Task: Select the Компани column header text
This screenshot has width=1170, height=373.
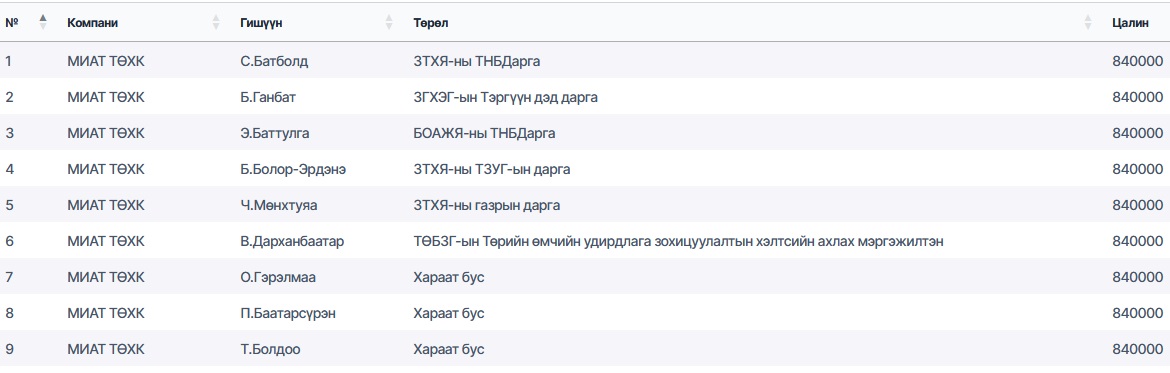Action: pos(93,23)
